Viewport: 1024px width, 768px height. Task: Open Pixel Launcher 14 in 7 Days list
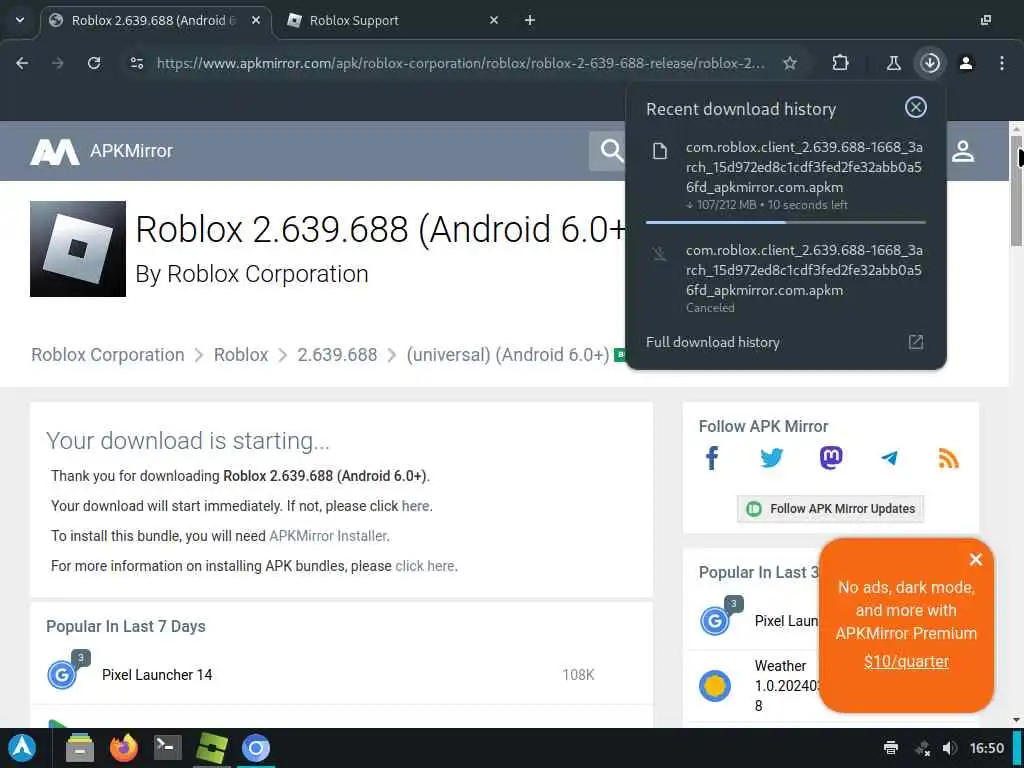pos(157,675)
